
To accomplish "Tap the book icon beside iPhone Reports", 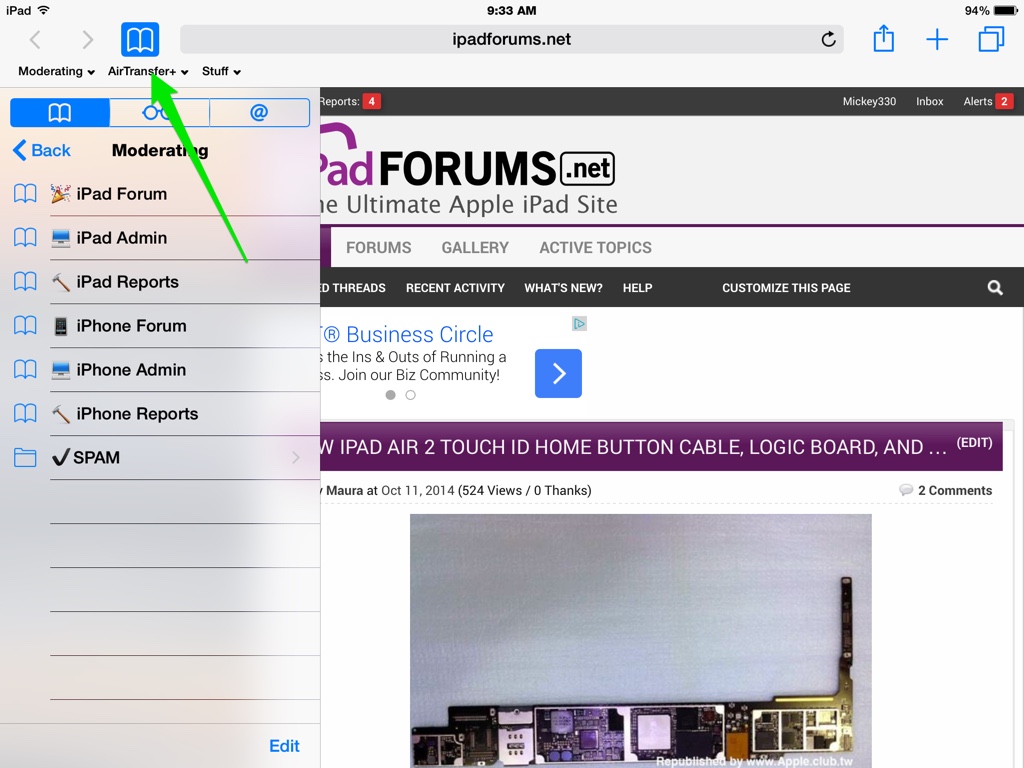I will pos(25,413).
